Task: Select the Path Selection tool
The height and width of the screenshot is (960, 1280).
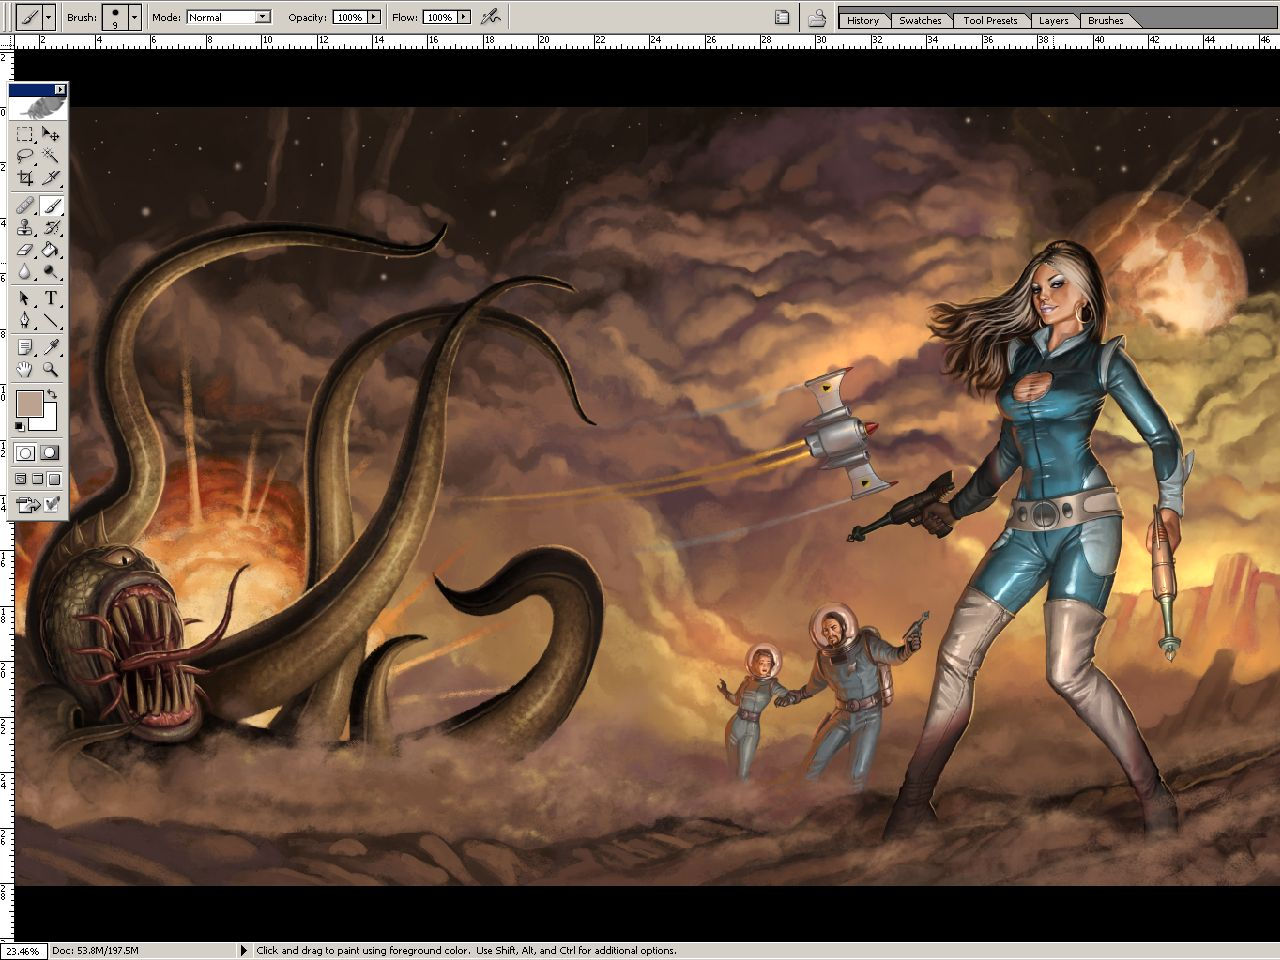Action: [x=25, y=299]
